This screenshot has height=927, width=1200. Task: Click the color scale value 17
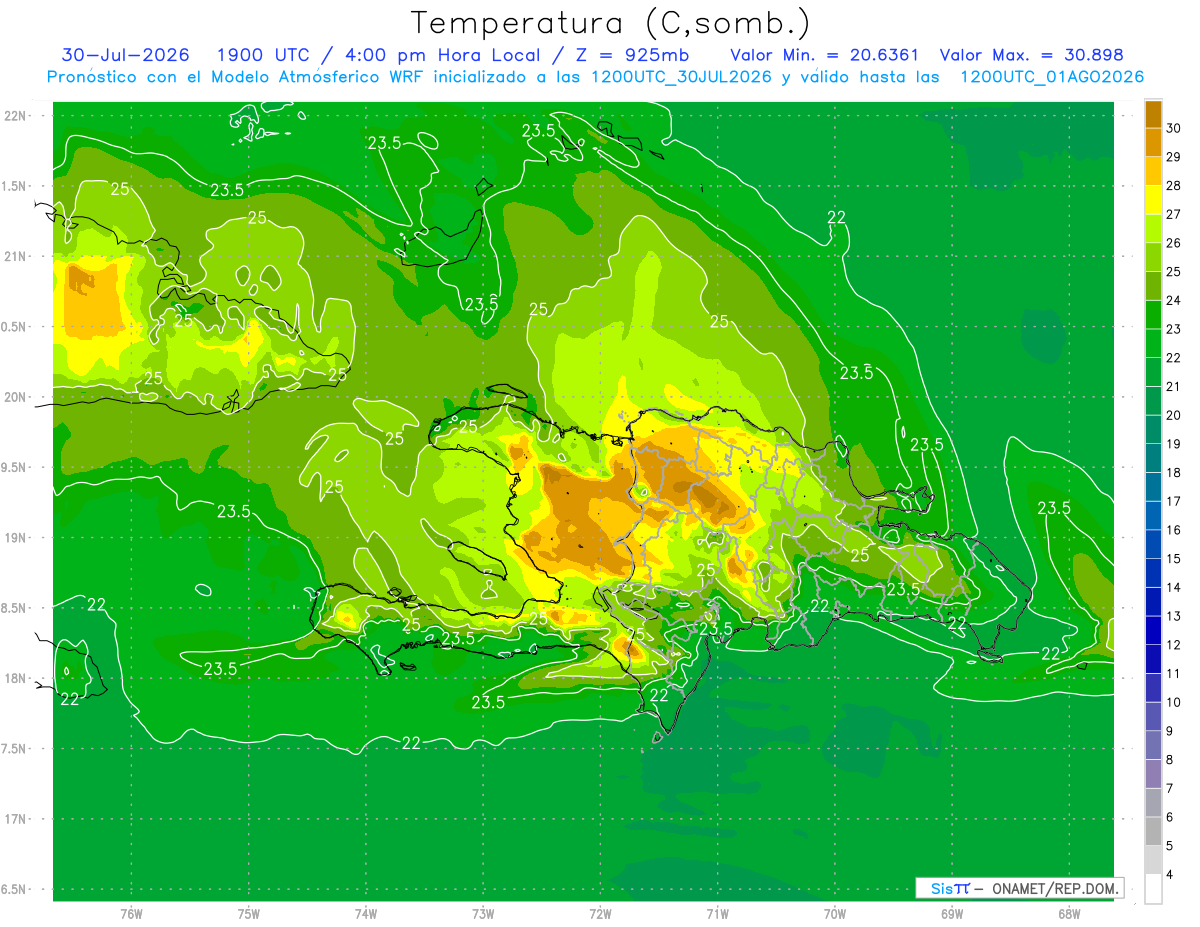pos(1174,501)
